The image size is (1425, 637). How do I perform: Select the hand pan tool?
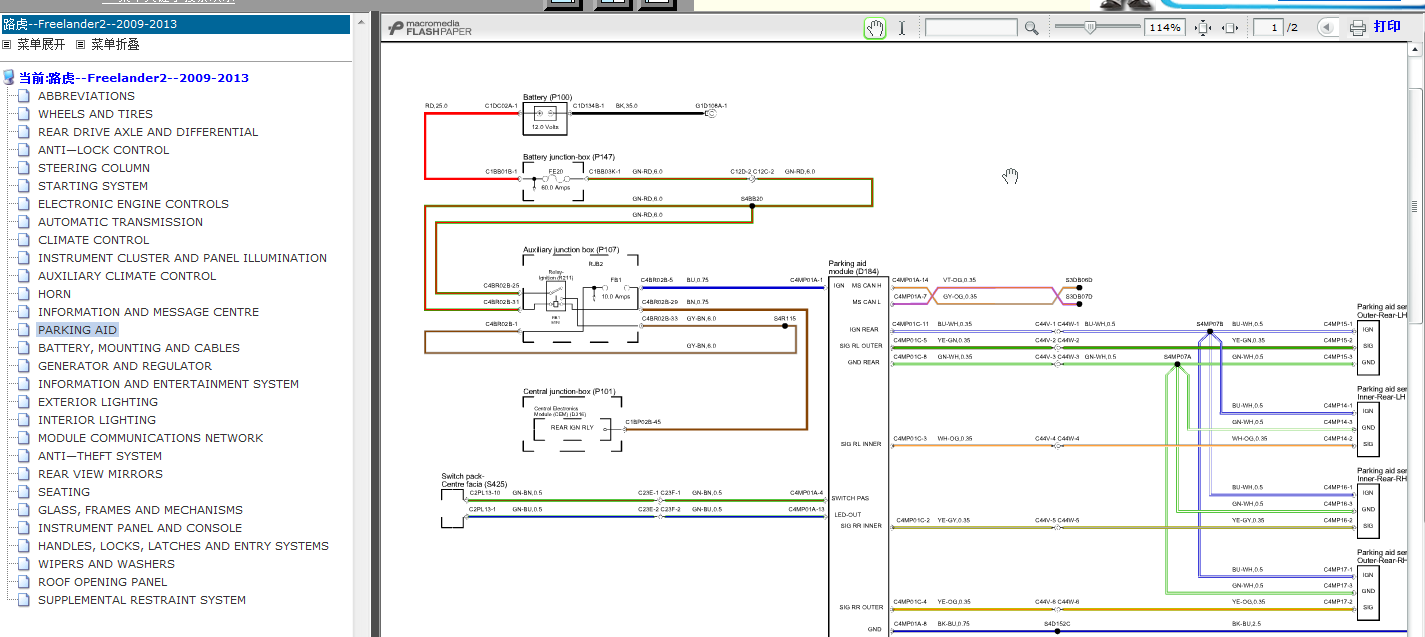[x=875, y=28]
